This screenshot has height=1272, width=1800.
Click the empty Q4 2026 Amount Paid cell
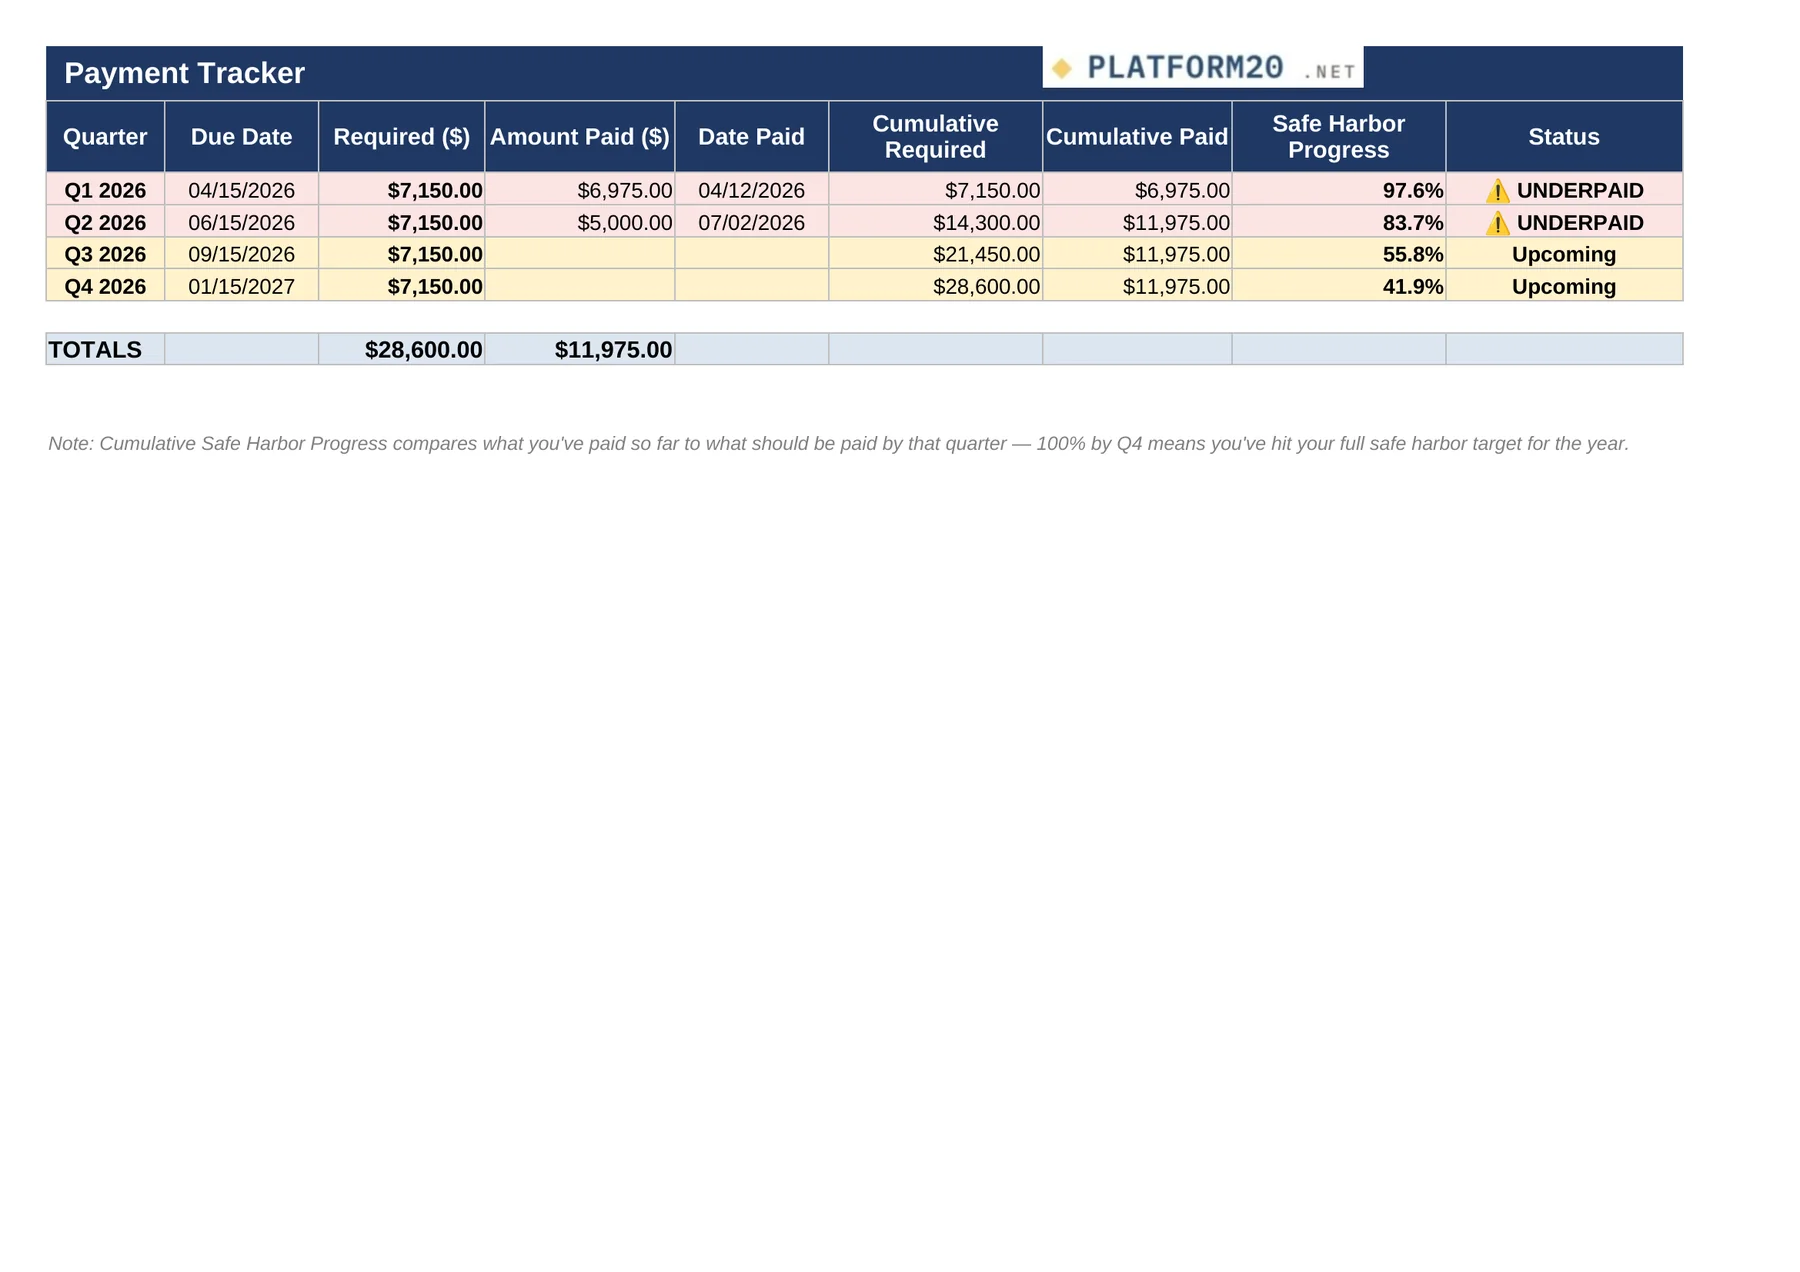[579, 286]
